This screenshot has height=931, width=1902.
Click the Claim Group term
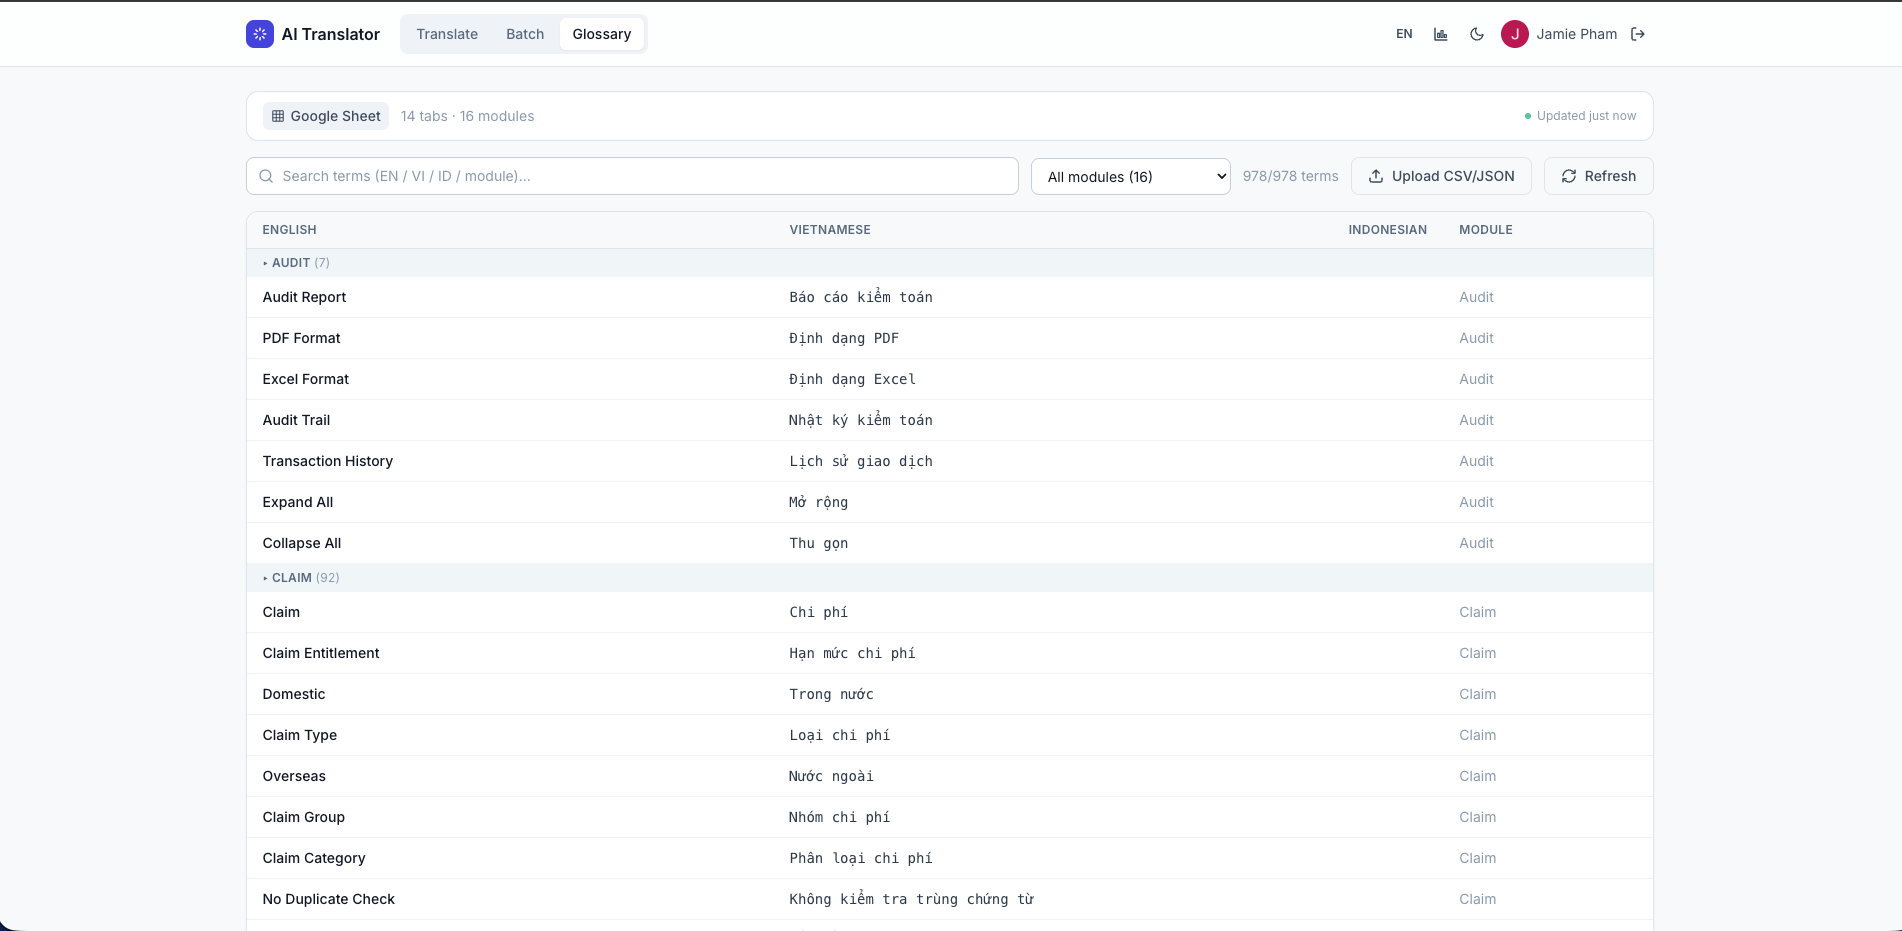(x=304, y=817)
